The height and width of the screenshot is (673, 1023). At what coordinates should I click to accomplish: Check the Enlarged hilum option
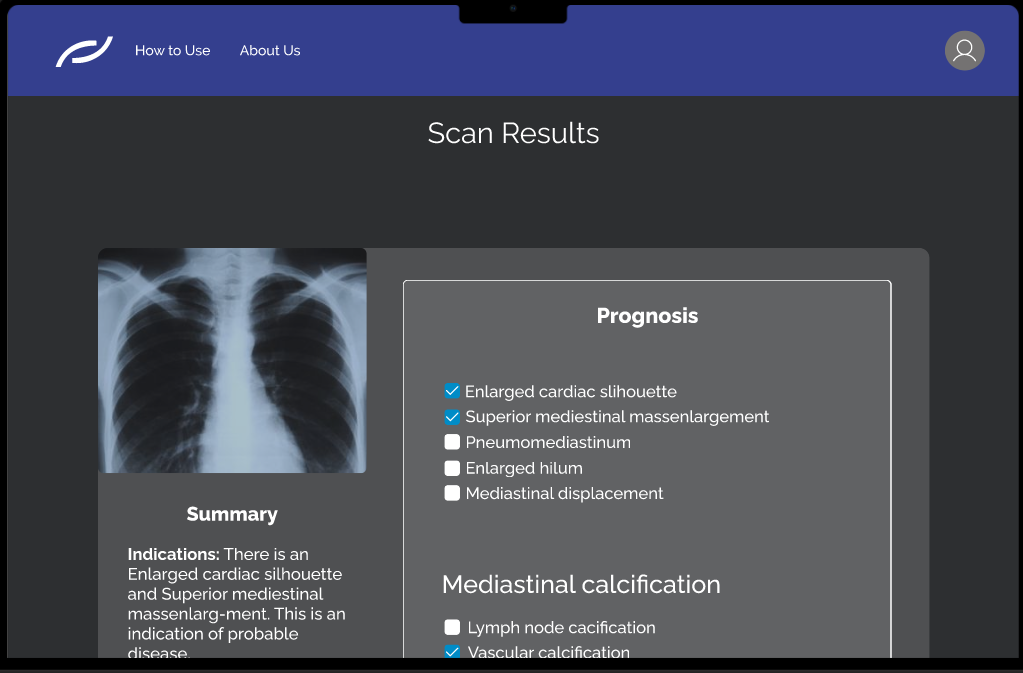coord(452,467)
